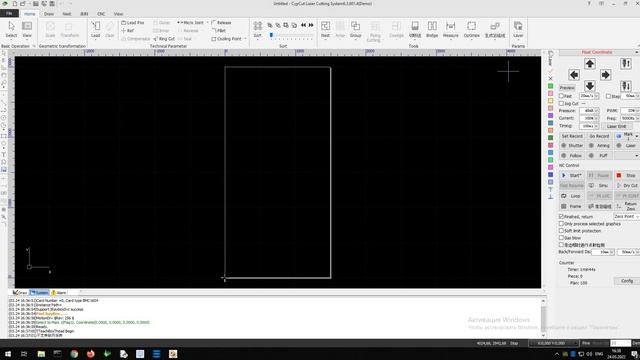Open the Freq dropdown
The image size is (640, 360).
638,118
